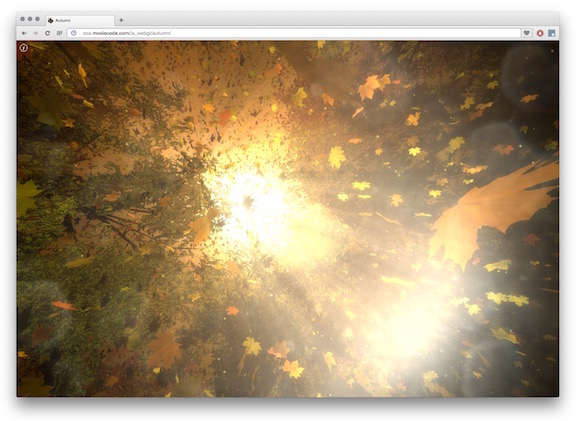Click the blue square extension icon
This screenshot has height=421, width=580.
(x=552, y=33)
